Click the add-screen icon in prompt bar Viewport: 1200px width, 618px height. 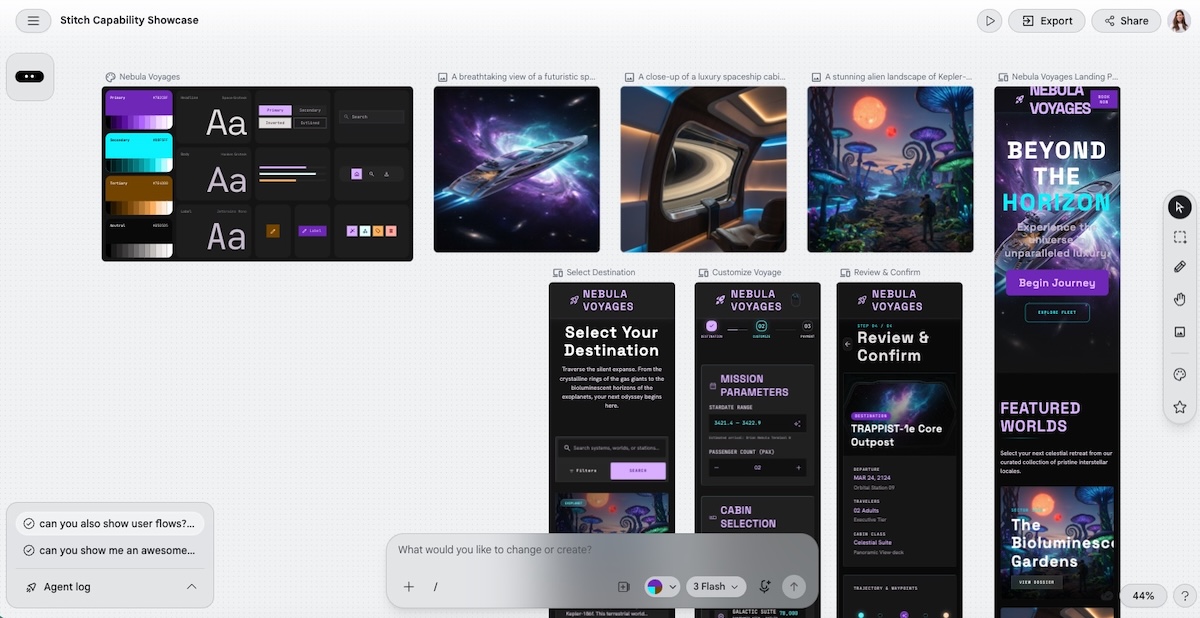(624, 587)
